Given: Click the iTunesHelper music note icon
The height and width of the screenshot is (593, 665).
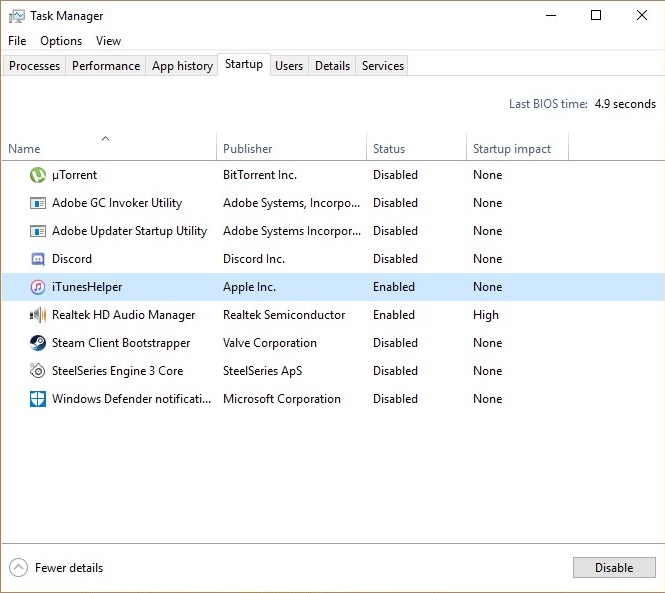Looking at the screenshot, I should tap(38, 287).
